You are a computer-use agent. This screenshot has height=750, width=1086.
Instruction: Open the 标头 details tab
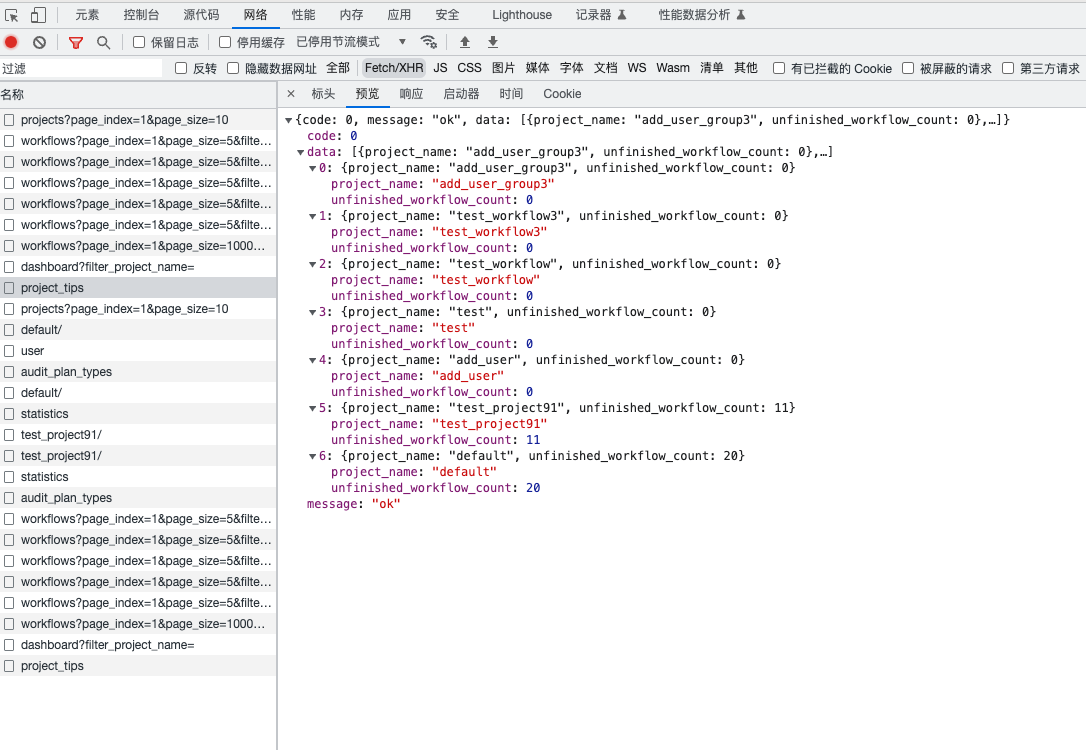pyautogui.click(x=323, y=93)
